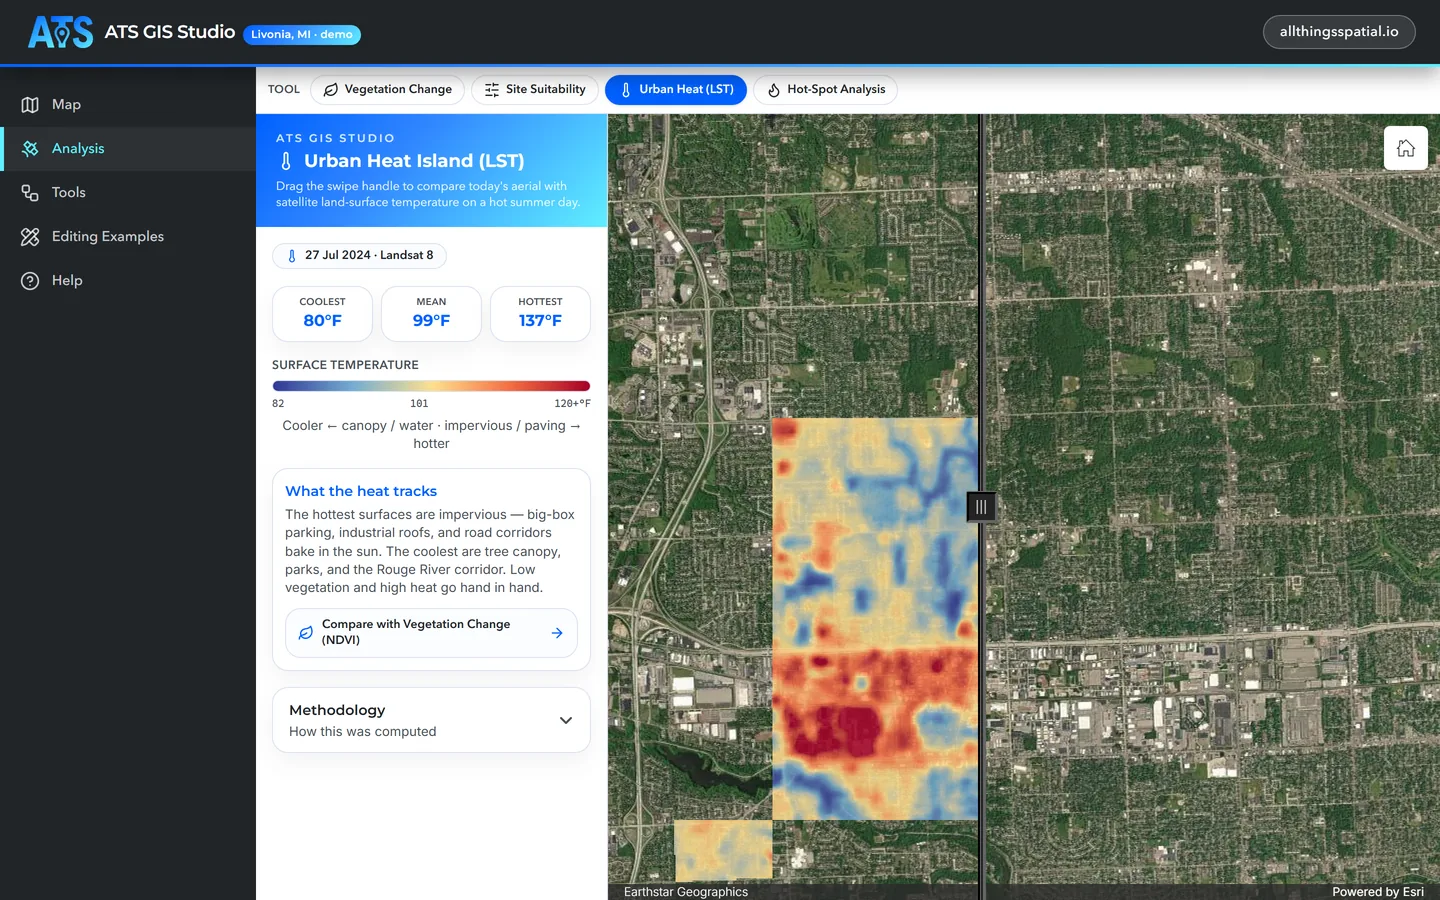Click the map Home extent icon
Image resolution: width=1440 pixels, height=900 pixels.
click(x=1405, y=148)
